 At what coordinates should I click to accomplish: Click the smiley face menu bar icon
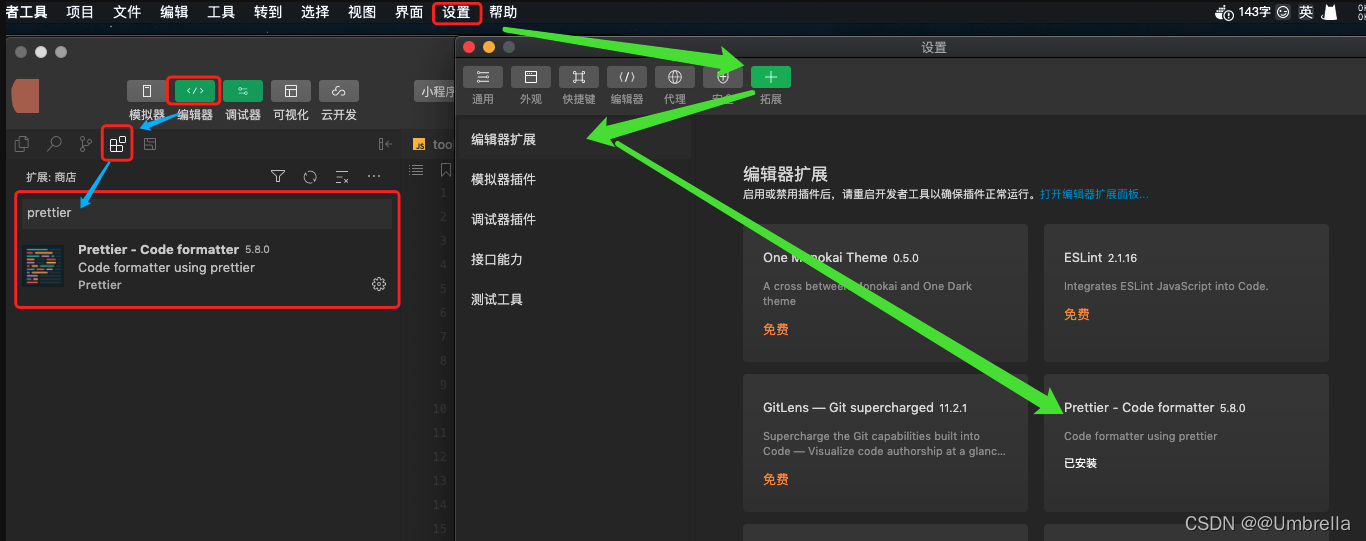coord(1283,12)
